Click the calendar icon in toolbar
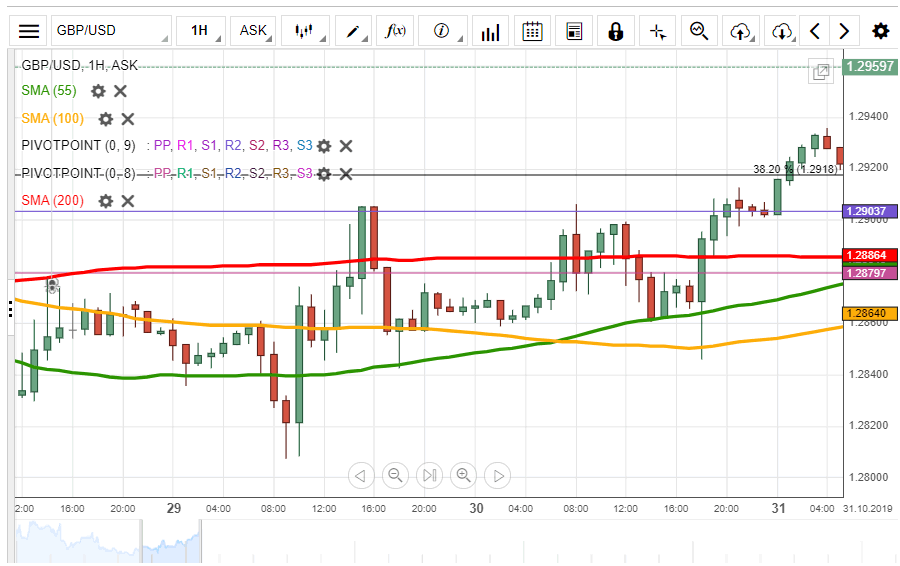The image size is (900, 566). point(533,31)
